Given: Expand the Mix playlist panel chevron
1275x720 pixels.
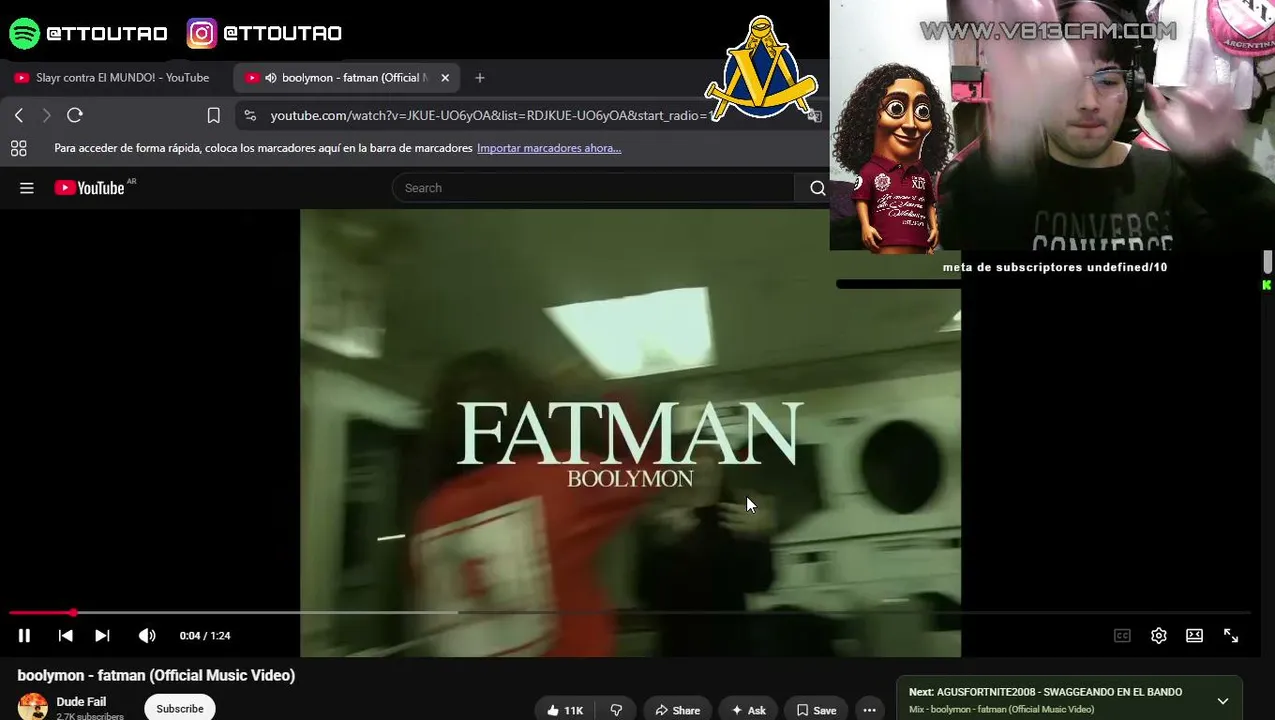Looking at the screenshot, I should (1222, 701).
